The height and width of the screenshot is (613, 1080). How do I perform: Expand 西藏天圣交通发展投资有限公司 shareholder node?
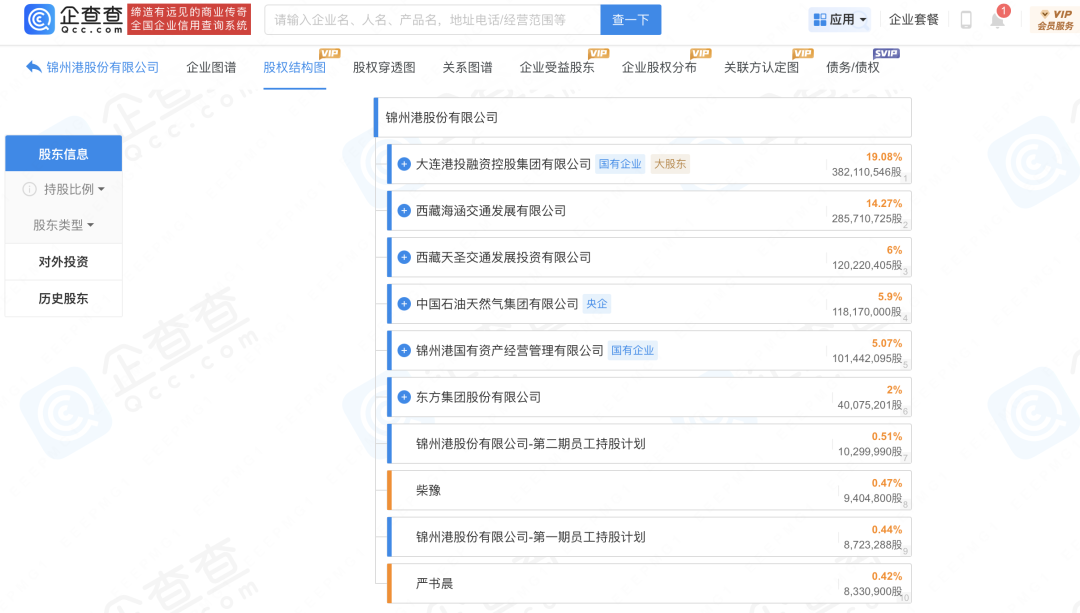click(x=404, y=258)
